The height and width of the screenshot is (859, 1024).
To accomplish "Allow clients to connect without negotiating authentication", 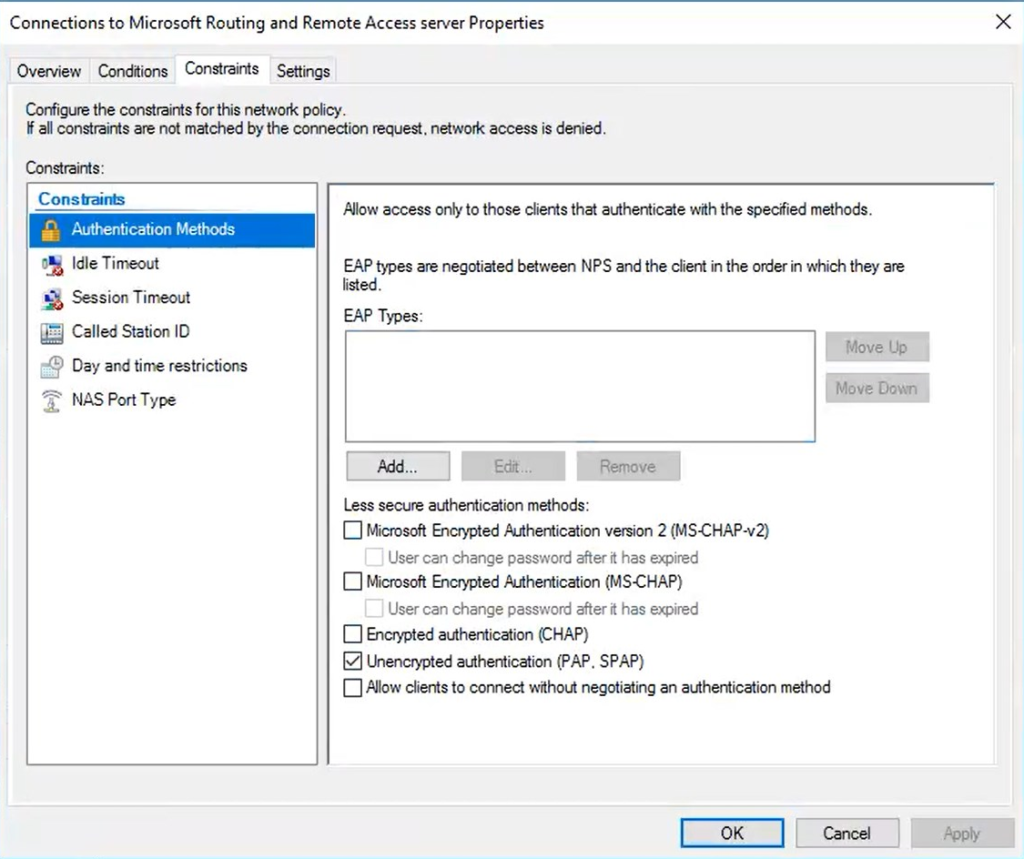I will (x=352, y=688).
